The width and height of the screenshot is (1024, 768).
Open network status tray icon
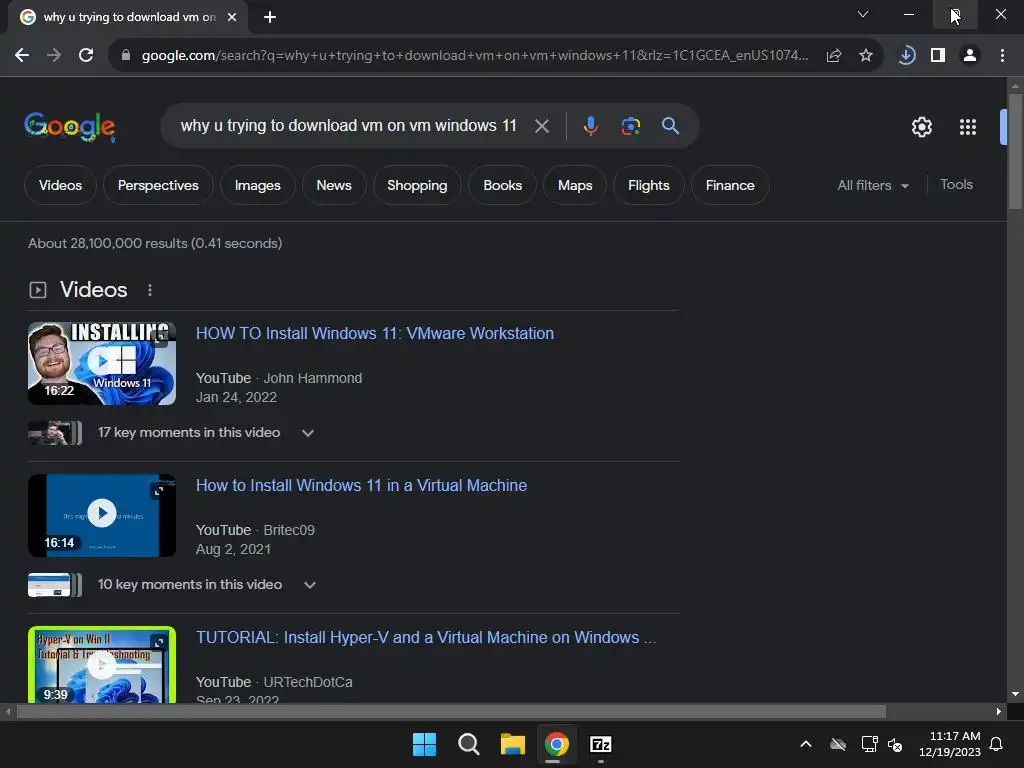click(869, 744)
